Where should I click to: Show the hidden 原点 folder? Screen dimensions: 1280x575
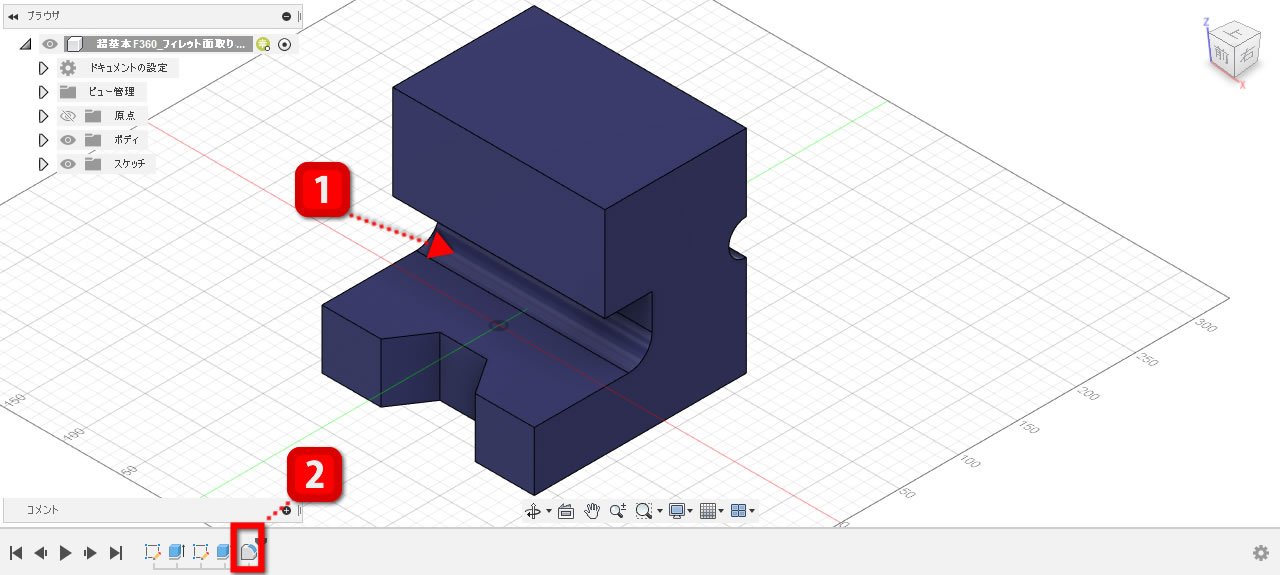click(68, 116)
